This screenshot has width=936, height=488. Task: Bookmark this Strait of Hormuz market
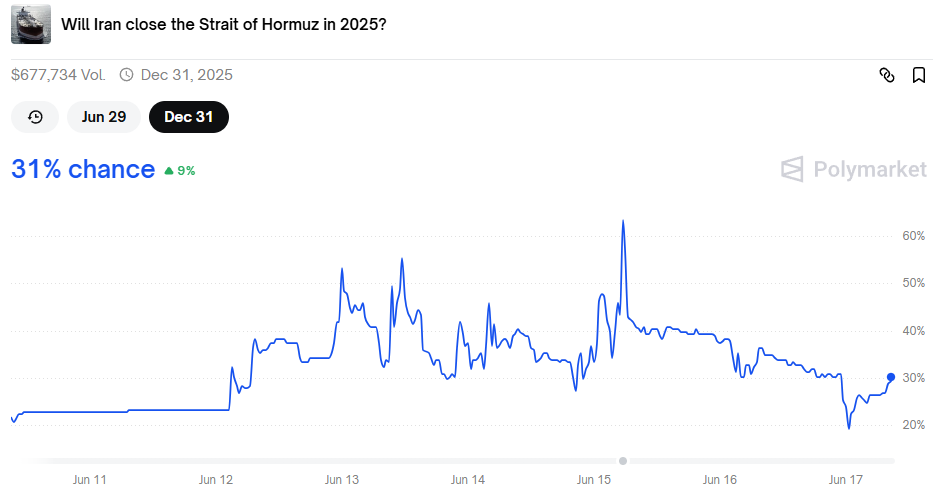pos(918,75)
